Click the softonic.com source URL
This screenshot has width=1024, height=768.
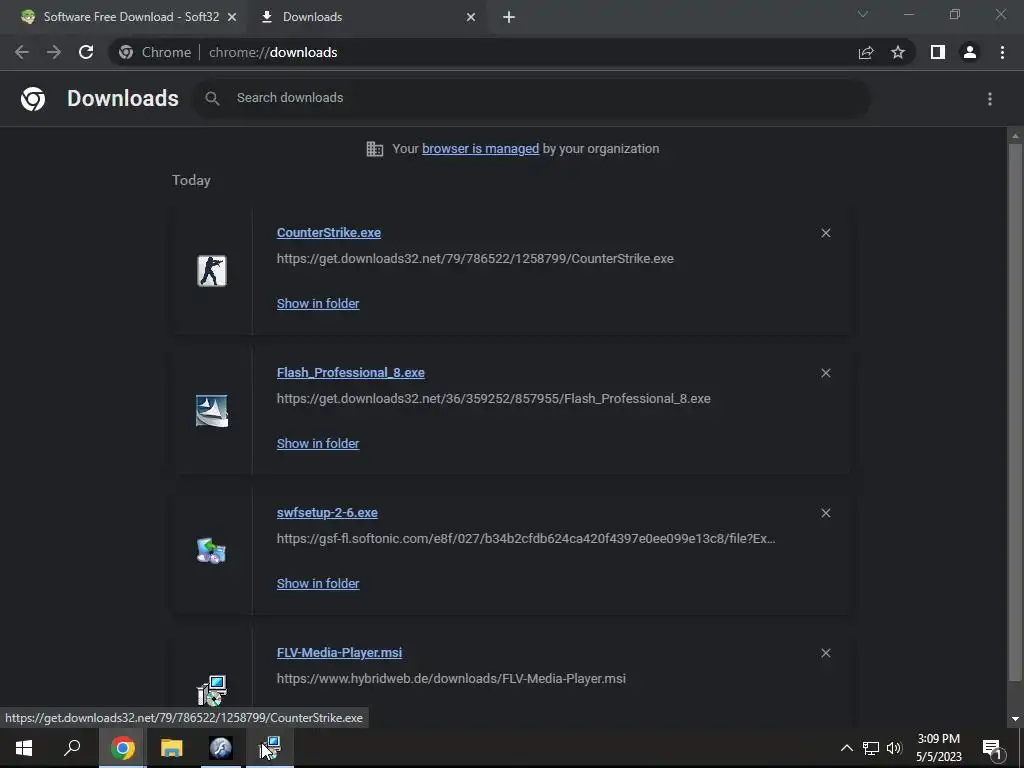(526, 539)
